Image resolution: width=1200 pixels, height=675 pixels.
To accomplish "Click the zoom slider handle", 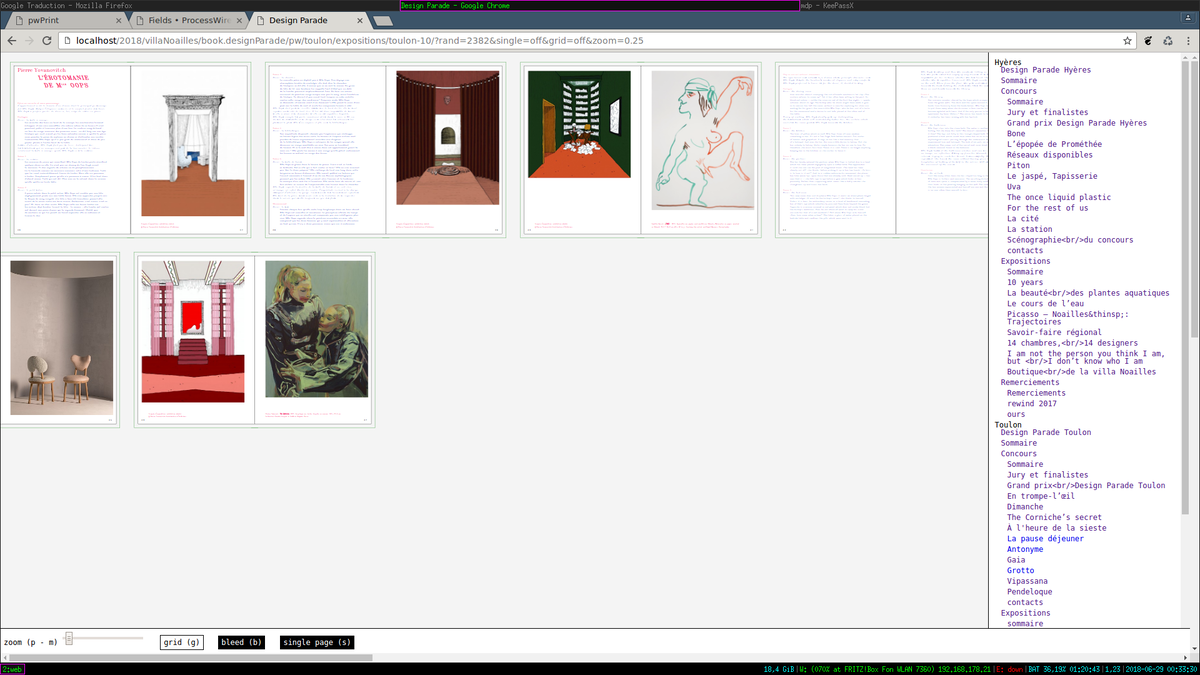I will pyautogui.click(x=69, y=638).
